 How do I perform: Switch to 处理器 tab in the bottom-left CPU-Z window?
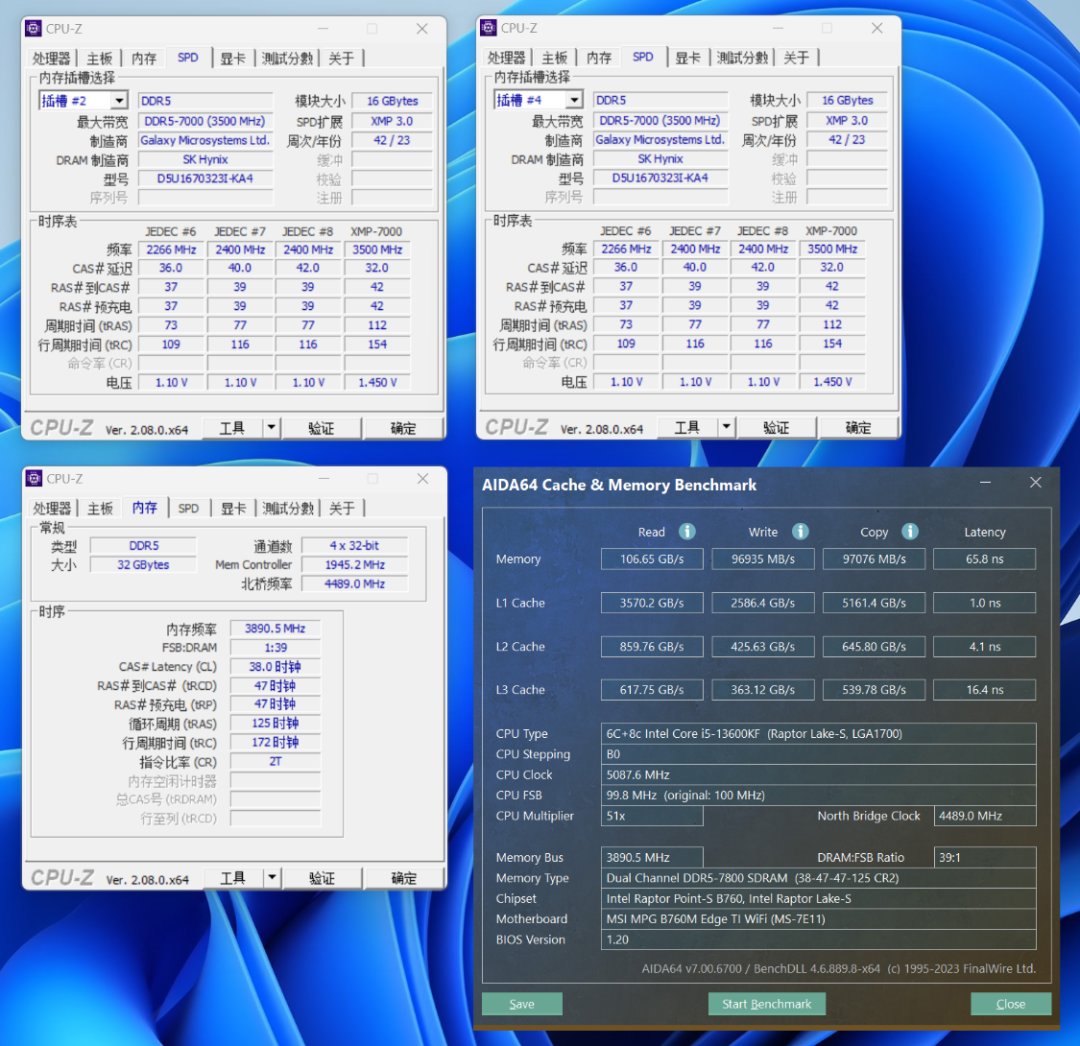52,508
